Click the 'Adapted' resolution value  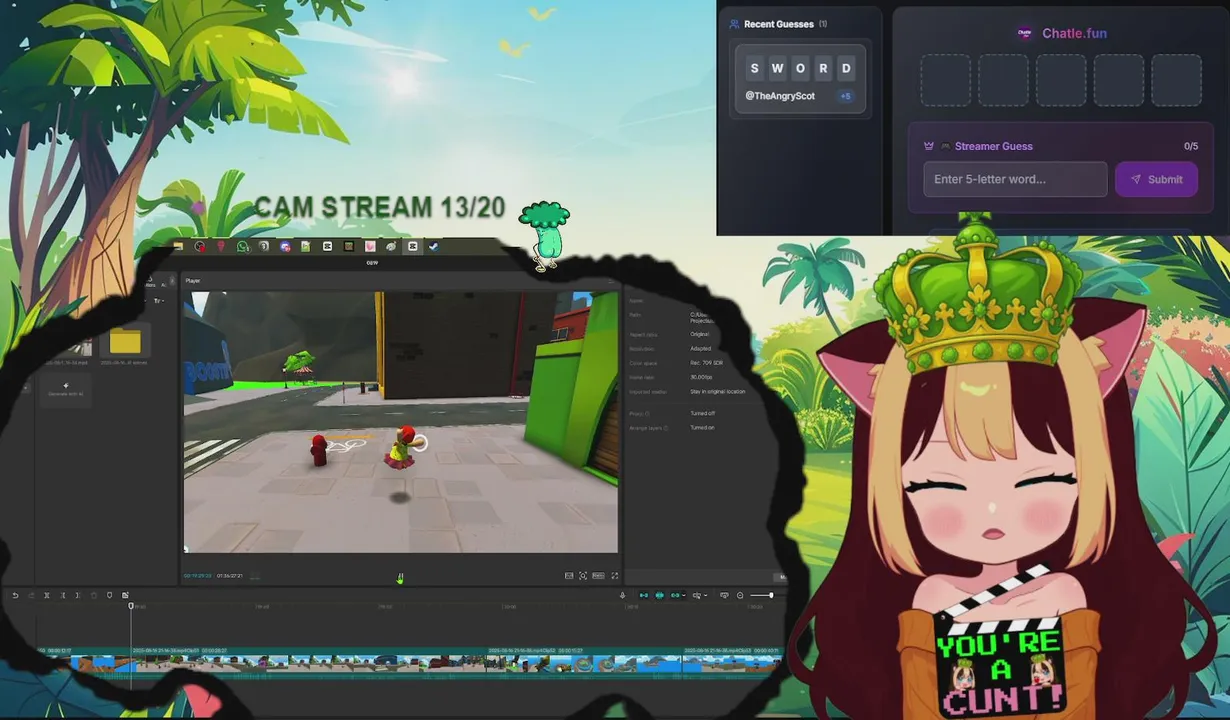point(700,348)
